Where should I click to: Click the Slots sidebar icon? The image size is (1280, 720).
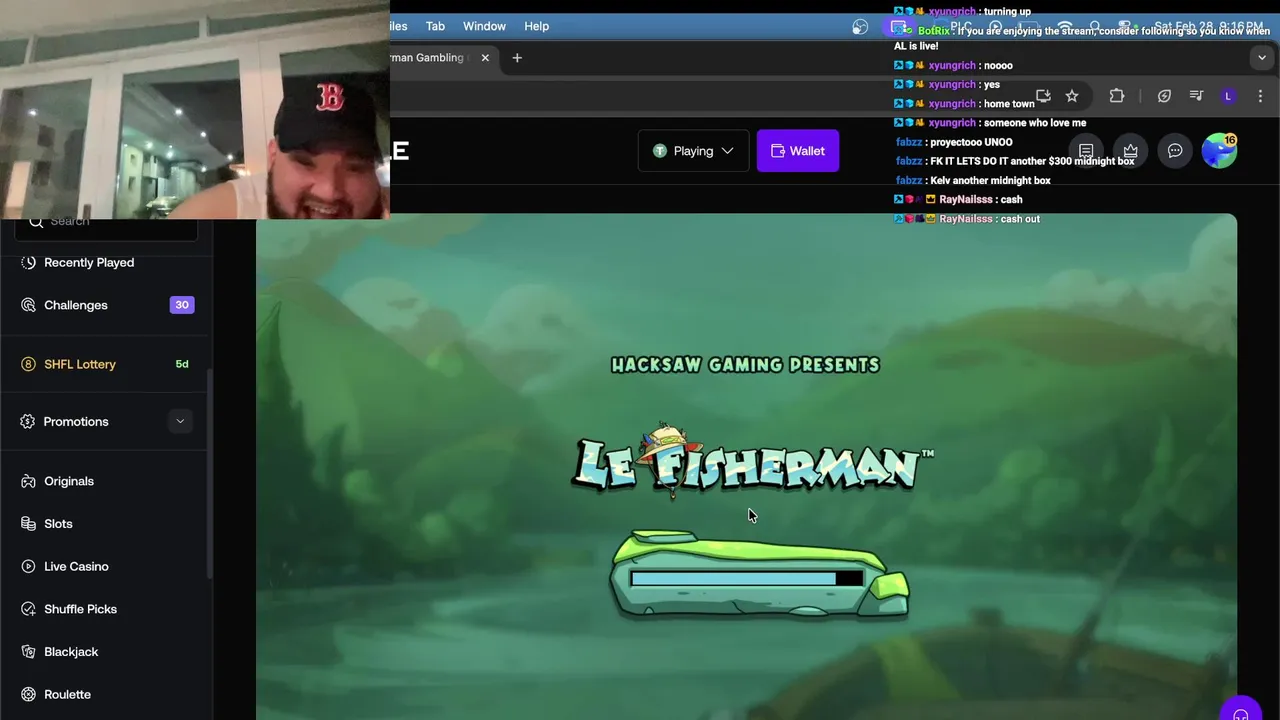click(x=28, y=524)
